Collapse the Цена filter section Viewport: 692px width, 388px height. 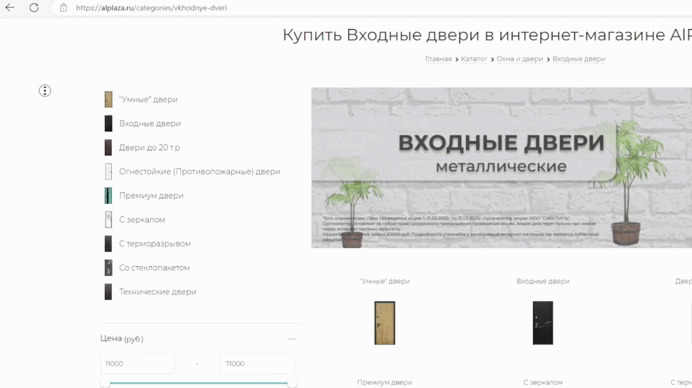click(x=292, y=339)
